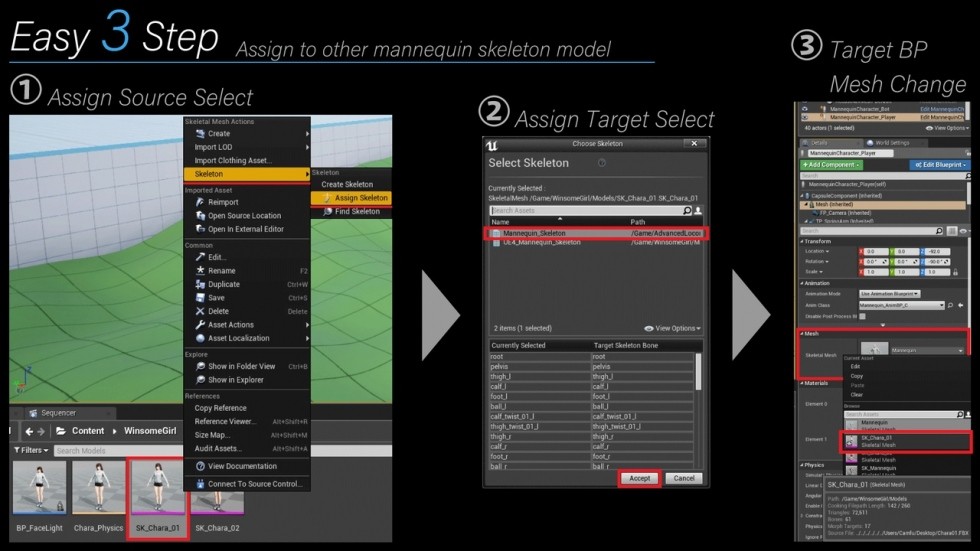Click use-selected arrow next to Anim Class

[961, 305]
